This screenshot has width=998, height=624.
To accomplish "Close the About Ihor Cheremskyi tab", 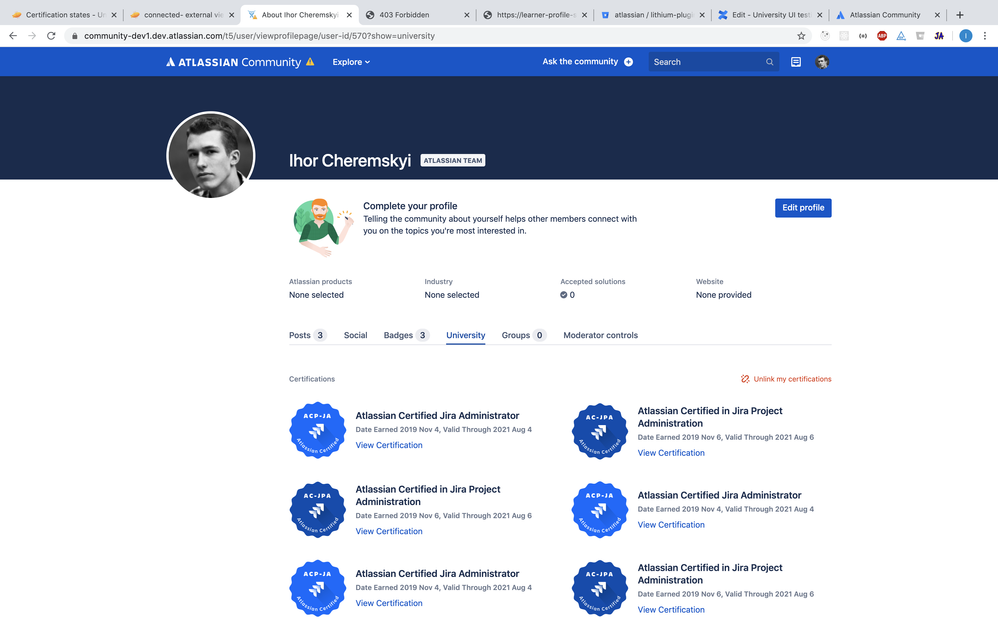I will (349, 15).
